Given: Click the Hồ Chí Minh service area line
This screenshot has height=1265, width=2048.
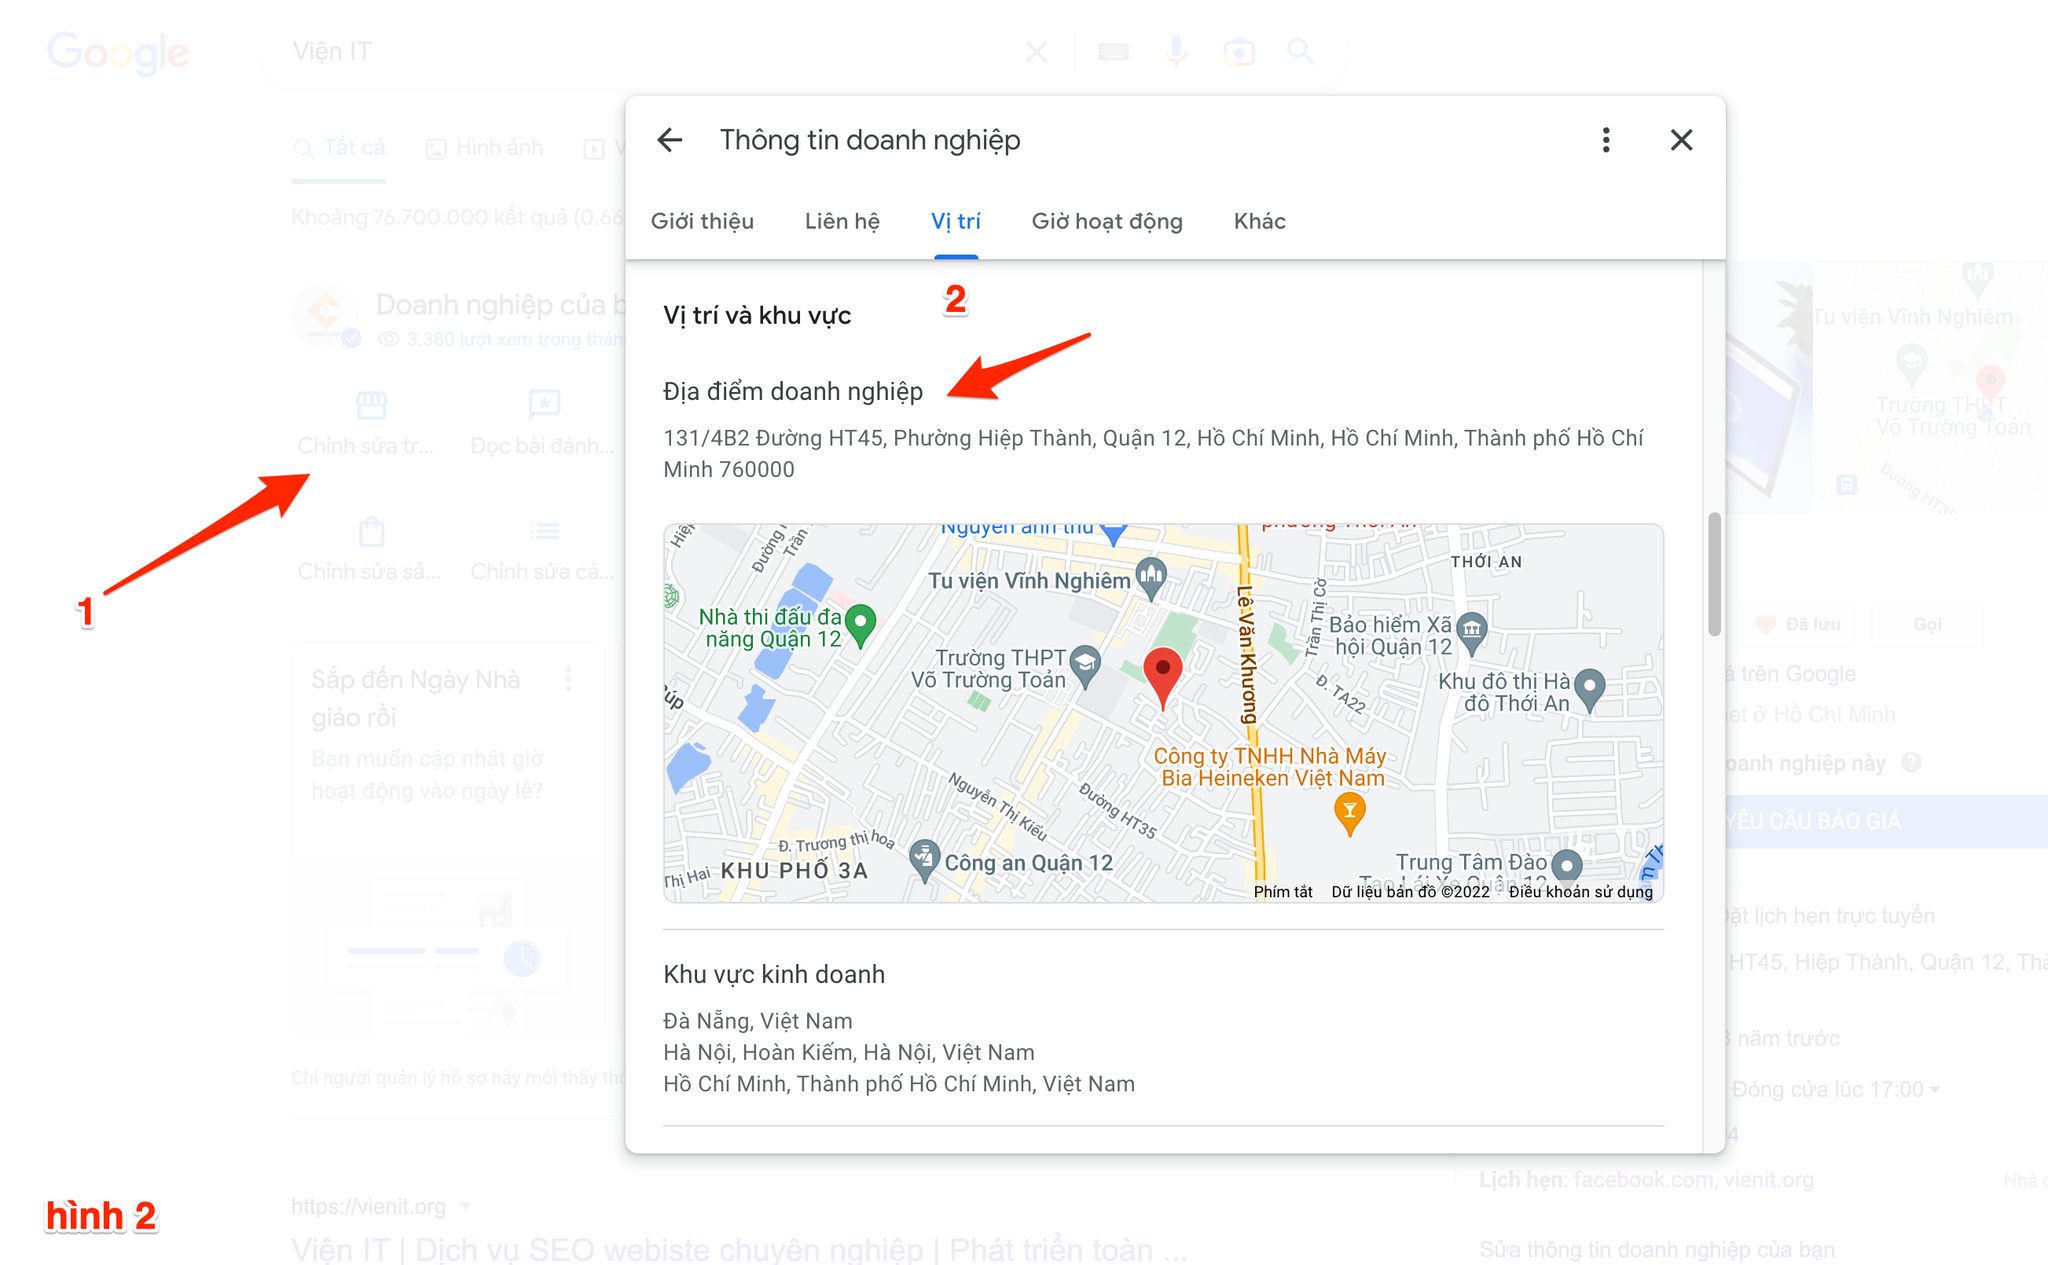Looking at the screenshot, I should click(899, 1084).
